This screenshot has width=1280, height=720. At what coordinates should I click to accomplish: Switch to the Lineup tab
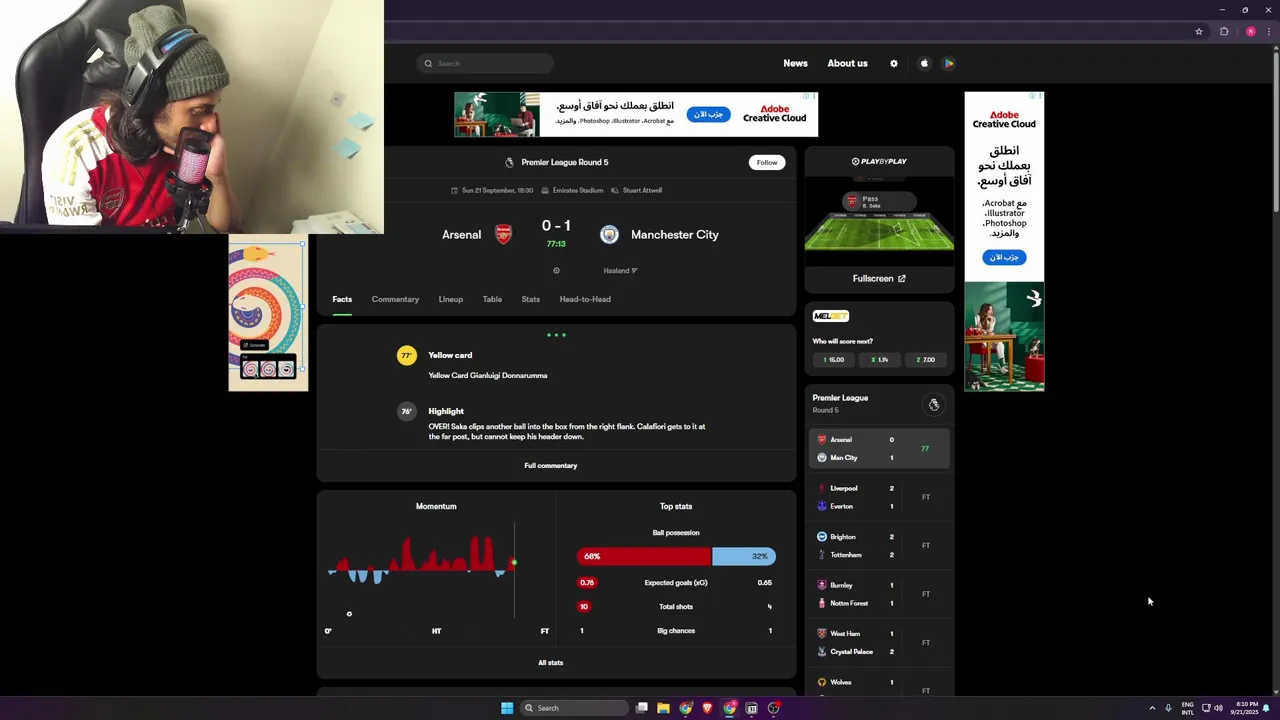click(x=450, y=299)
